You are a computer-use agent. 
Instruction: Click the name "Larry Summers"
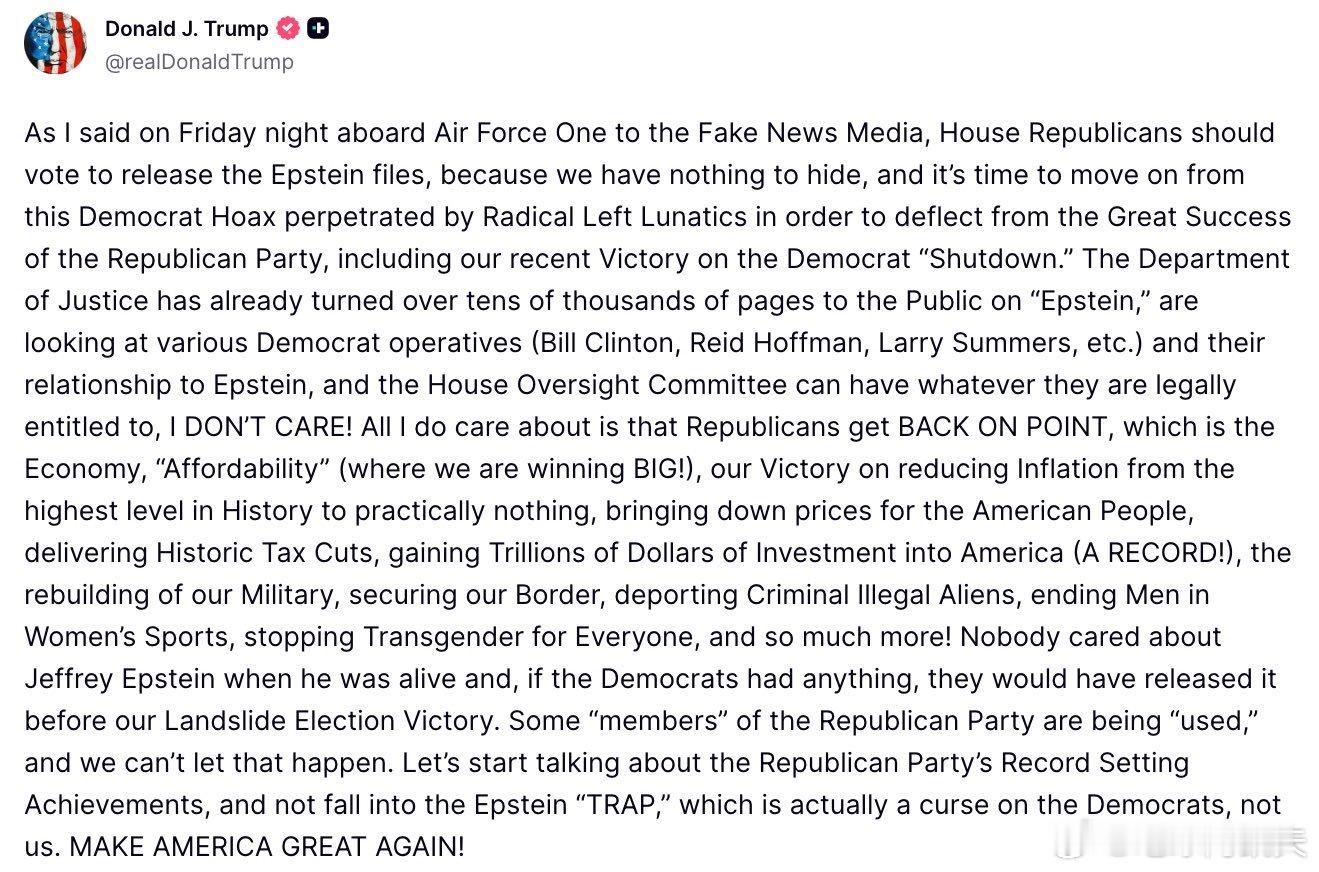coord(949,343)
